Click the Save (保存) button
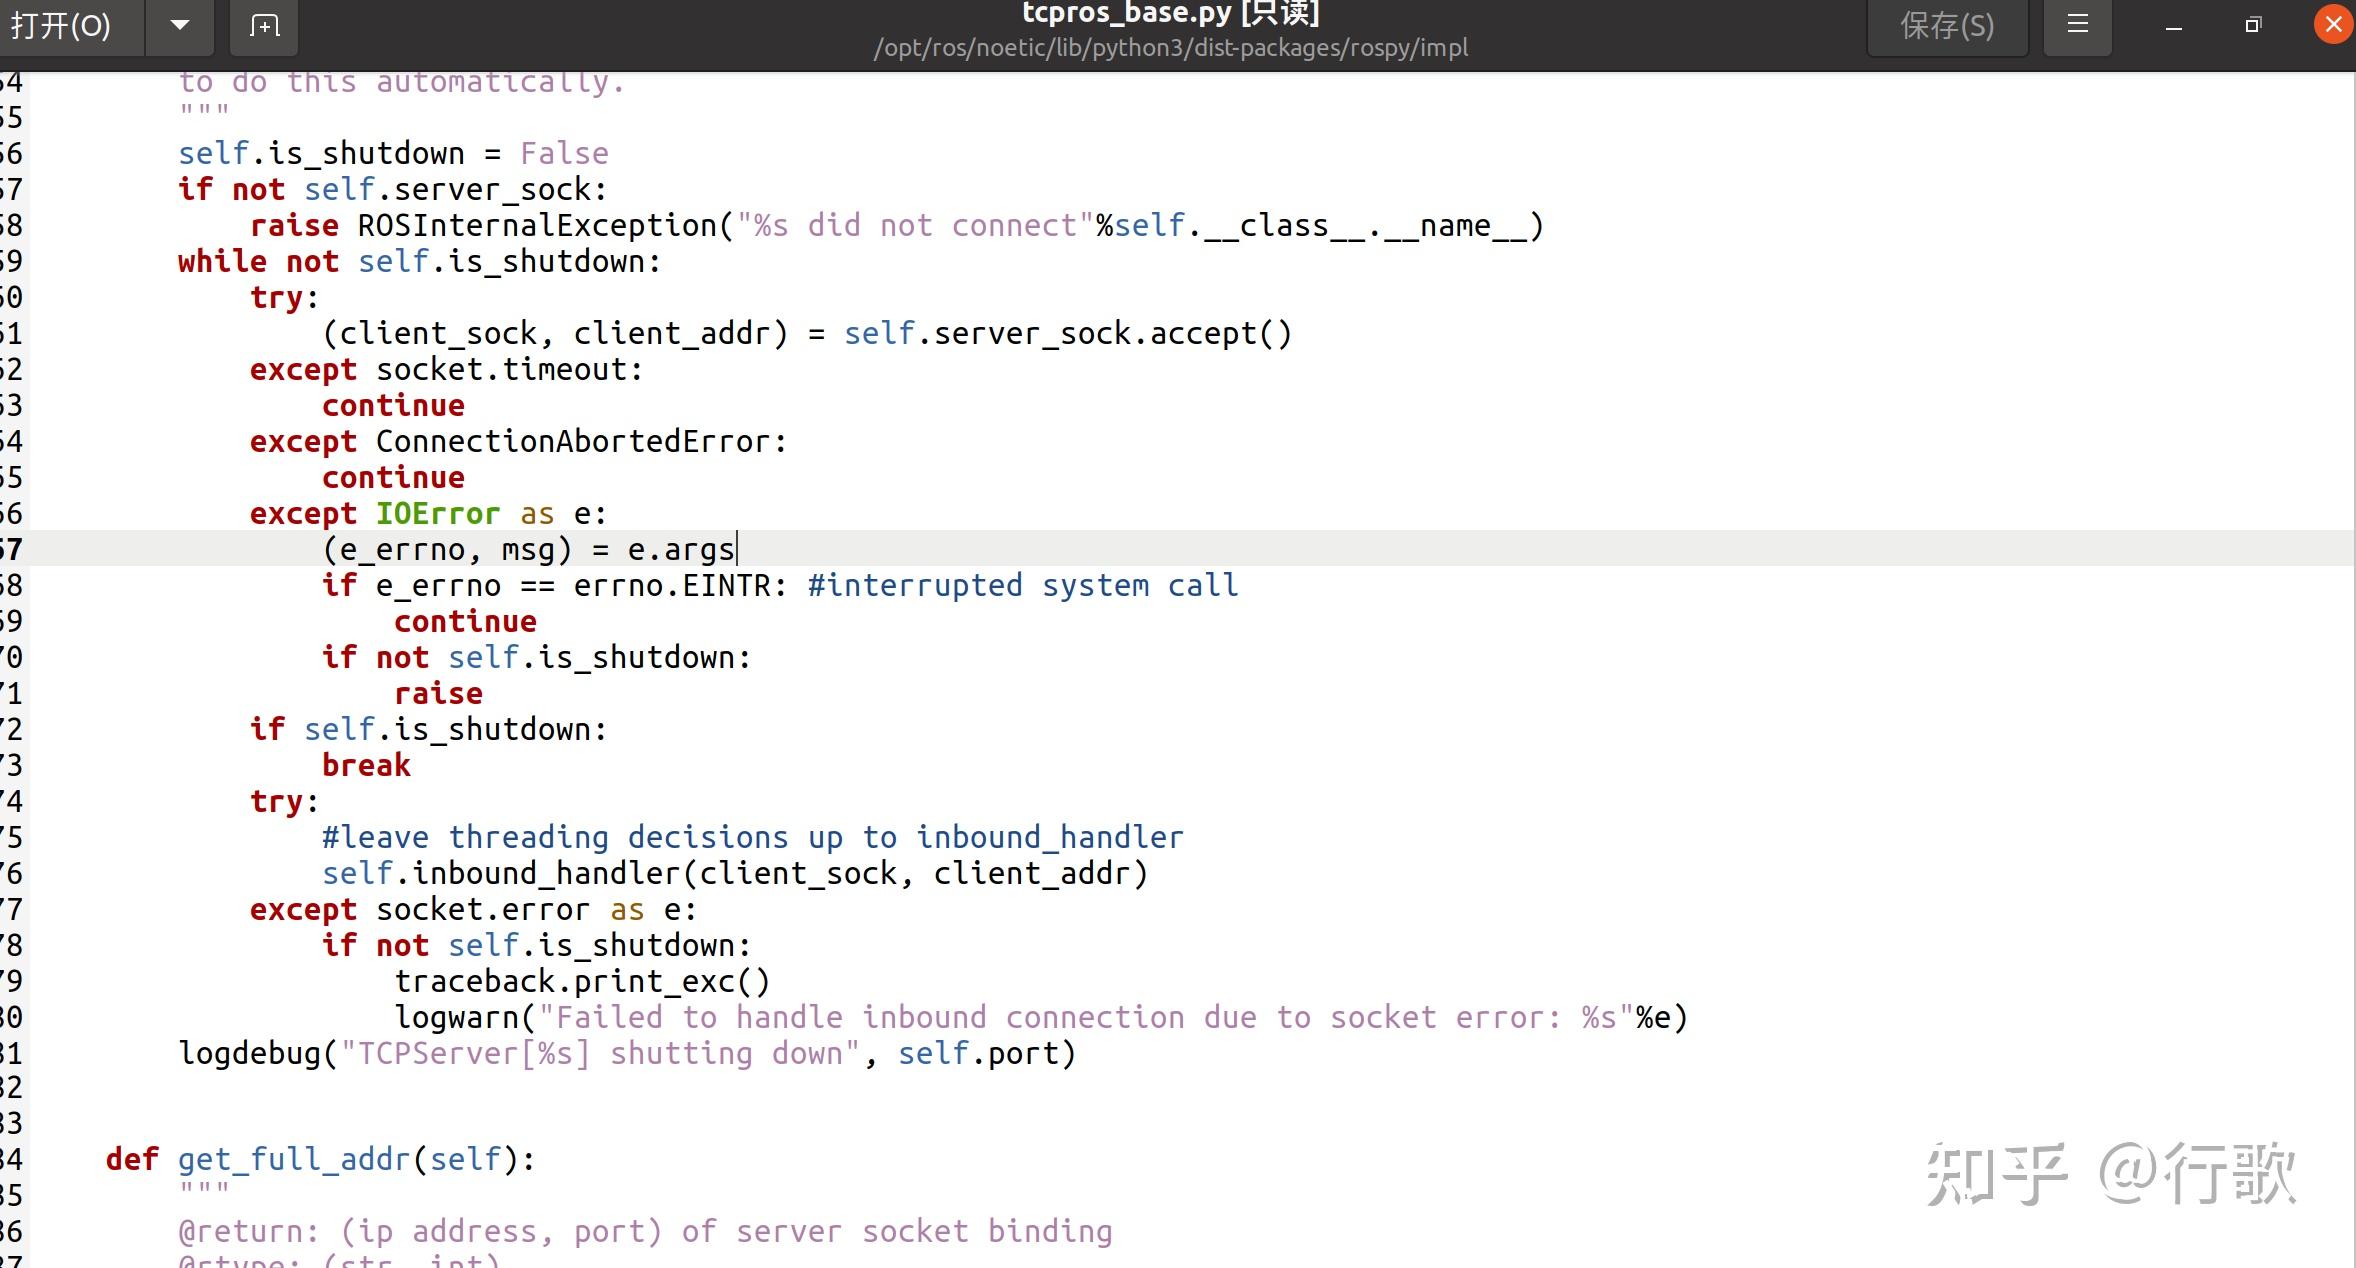The width and height of the screenshot is (2356, 1268). pos(1946,26)
